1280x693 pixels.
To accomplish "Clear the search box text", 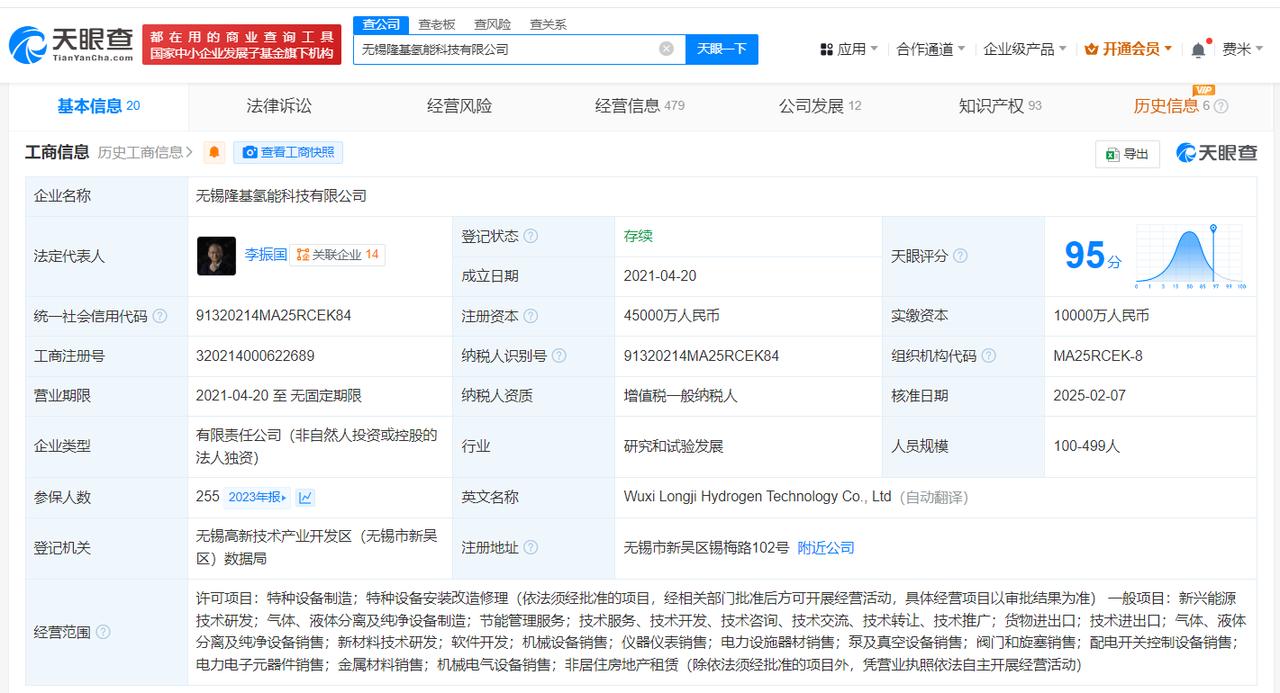I will pyautogui.click(x=666, y=48).
